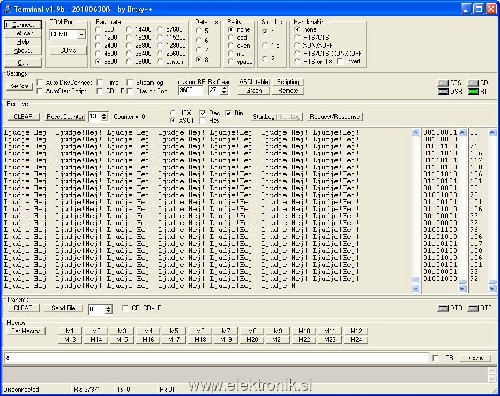500x396 pixels.
Task: Click the Set font button
Action: pyautogui.click(x=20, y=86)
